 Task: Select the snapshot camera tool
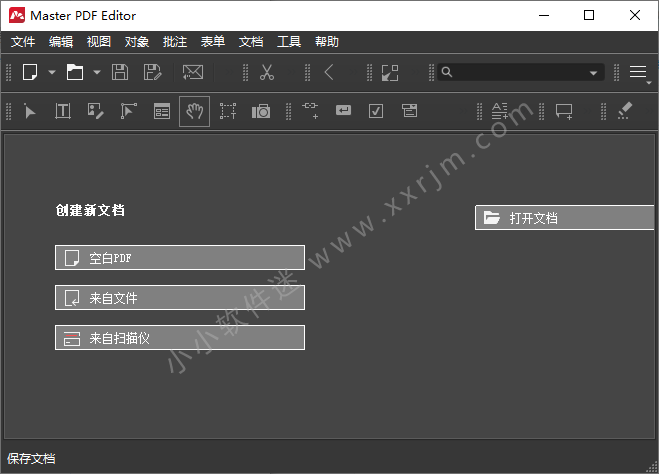261,111
